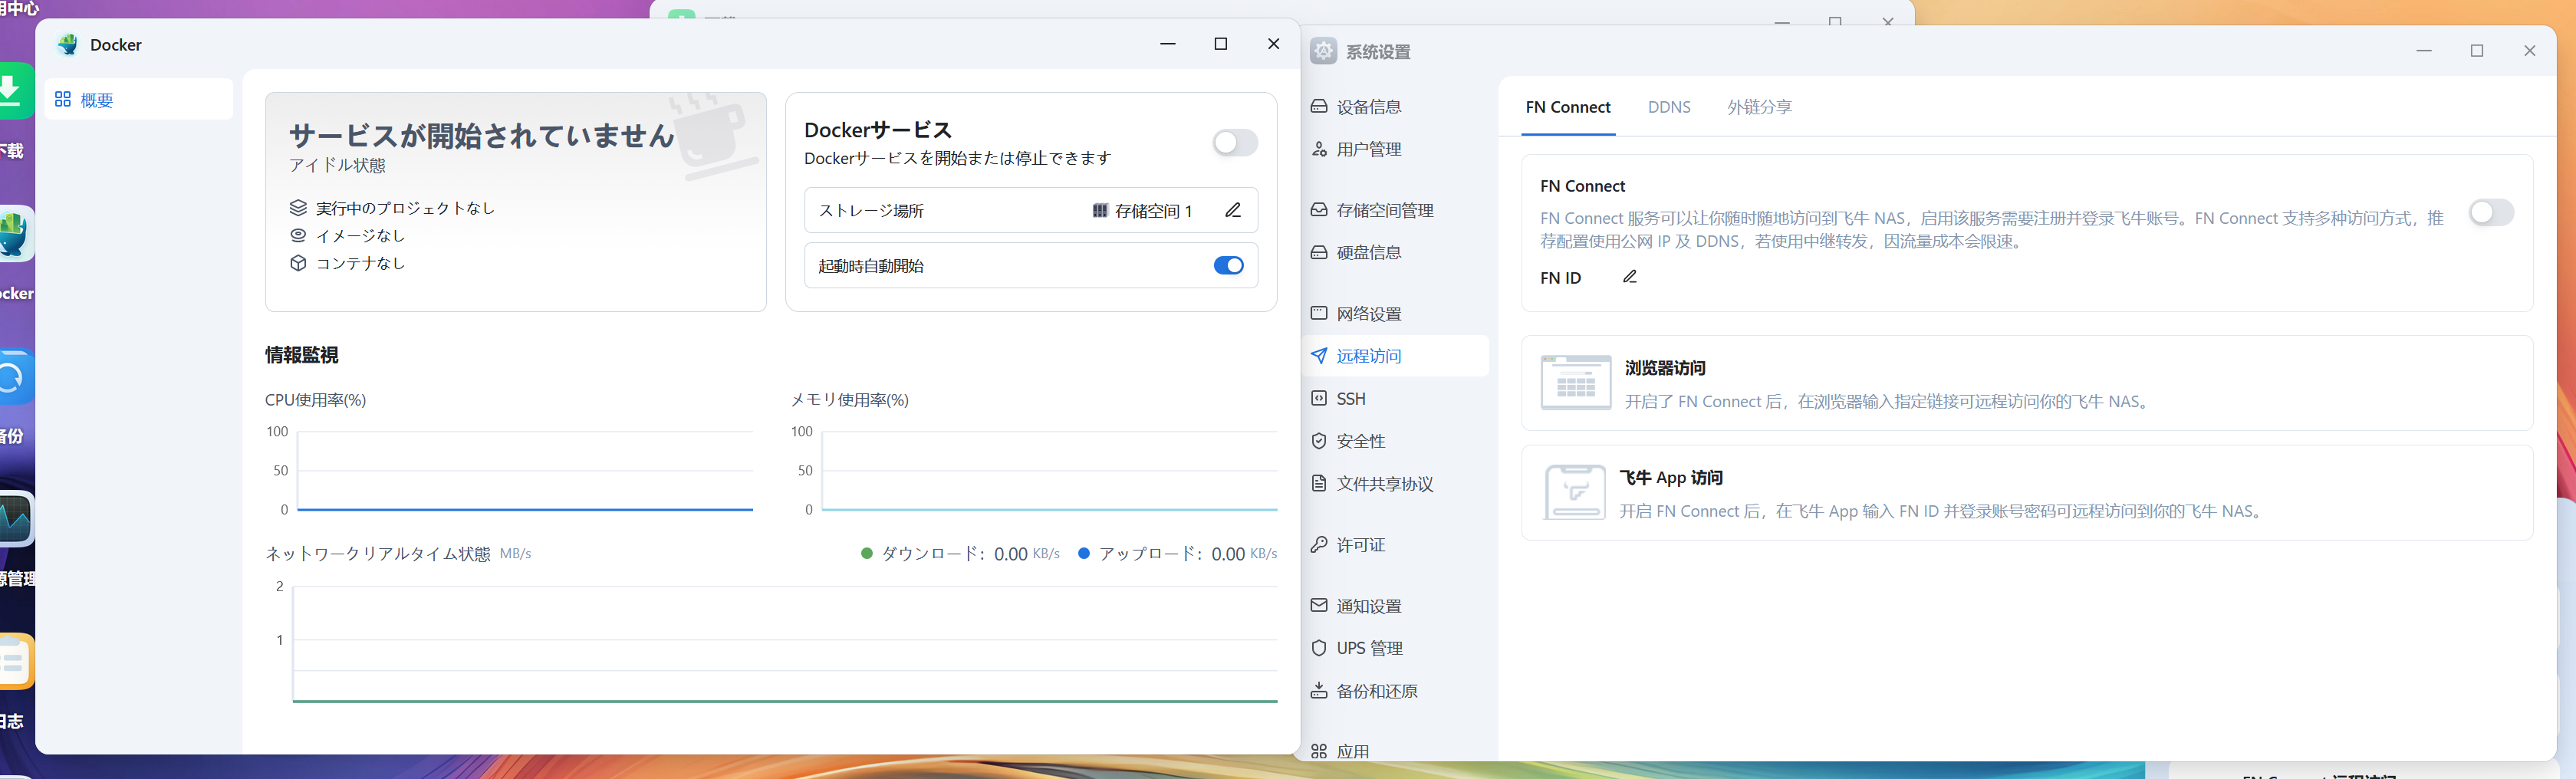Open the SSH settings section

(1351, 398)
